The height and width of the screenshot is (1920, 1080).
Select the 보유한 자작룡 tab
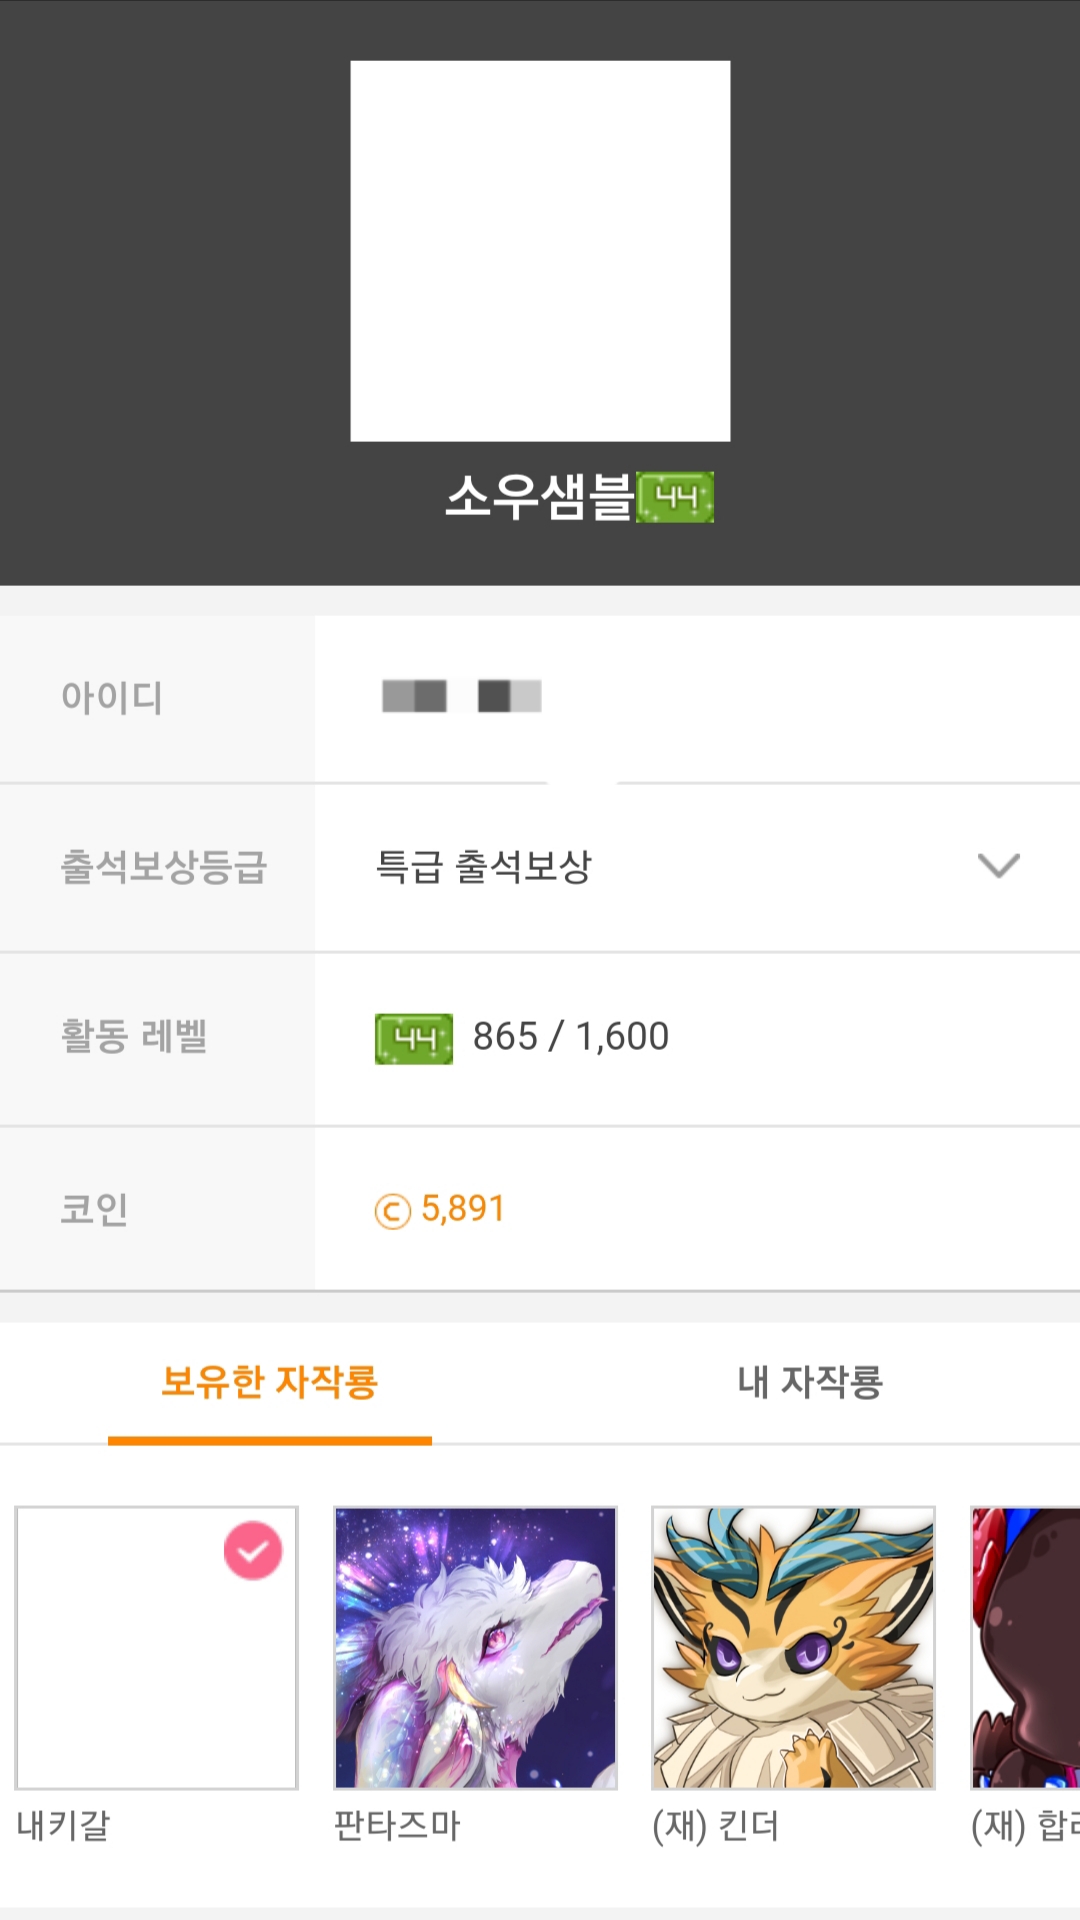(270, 1382)
